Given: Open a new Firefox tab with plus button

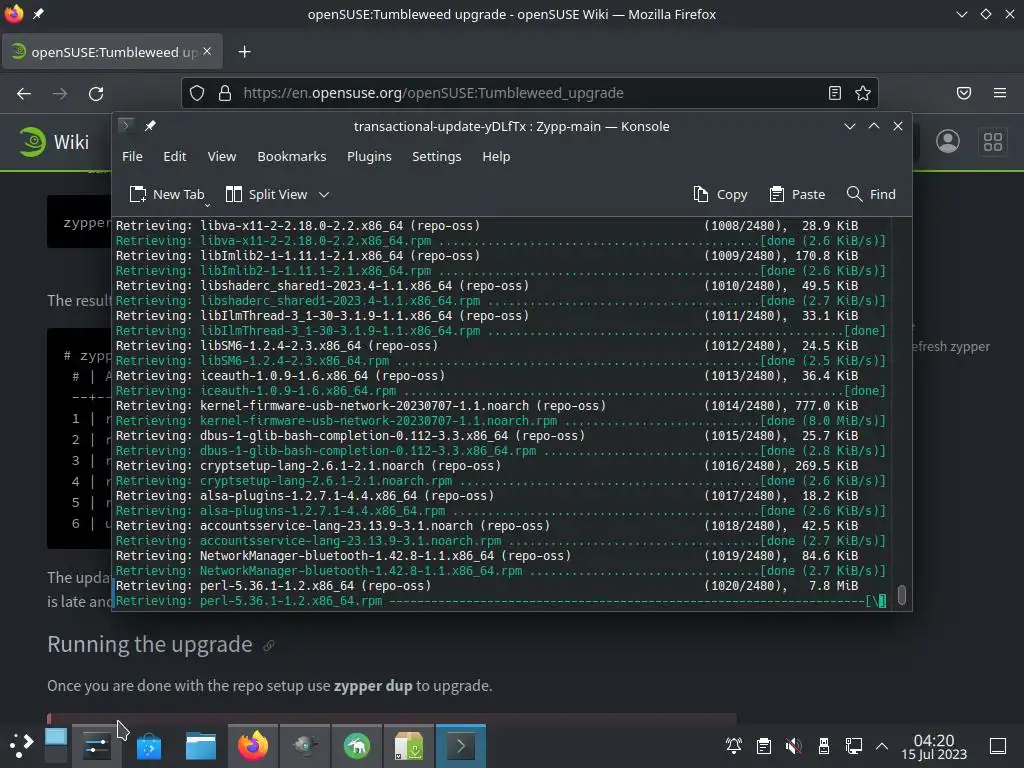Looking at the screenshot, I should (244, 52).
